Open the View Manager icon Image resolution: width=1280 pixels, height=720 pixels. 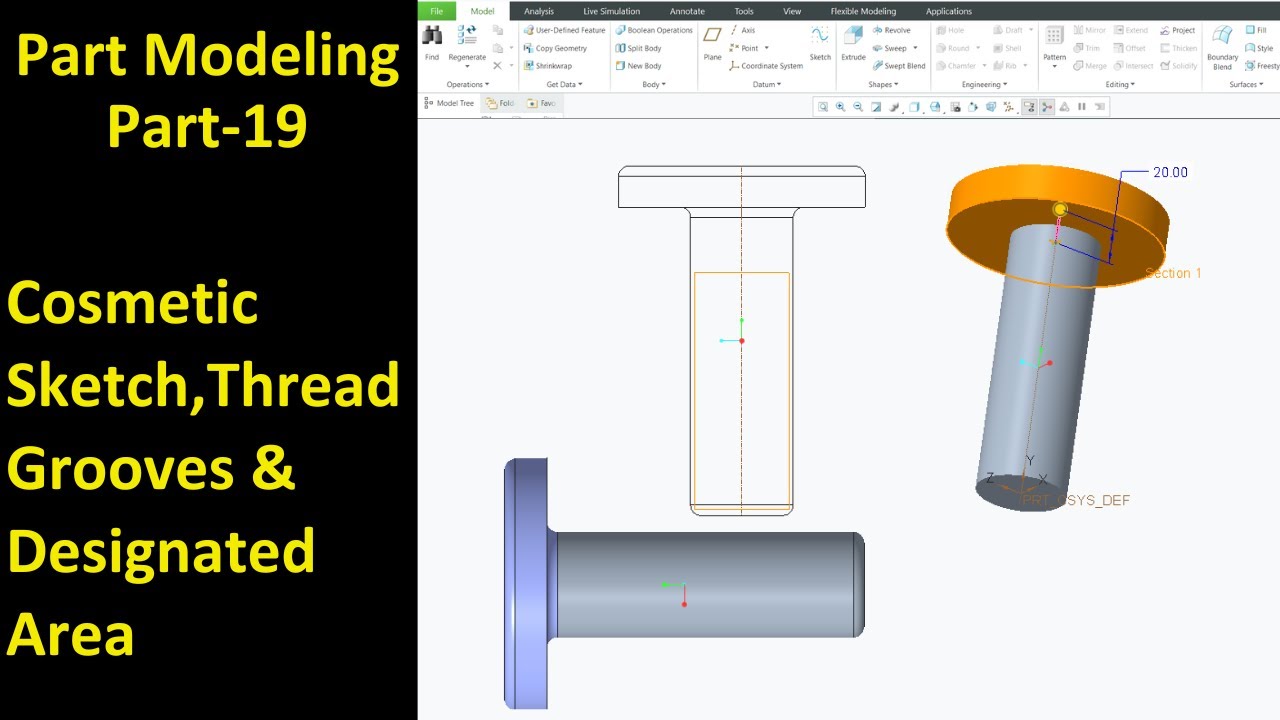[x=955, y=107]
